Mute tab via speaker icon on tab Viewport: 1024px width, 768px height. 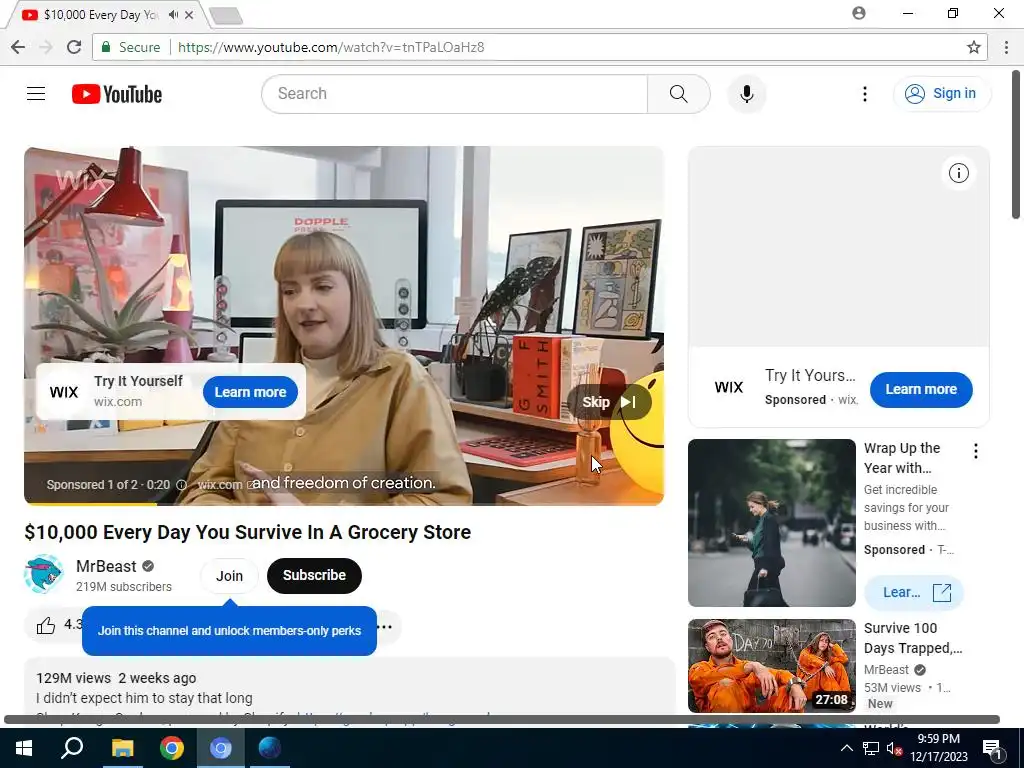pyautogui.click(x=173, y=14)
